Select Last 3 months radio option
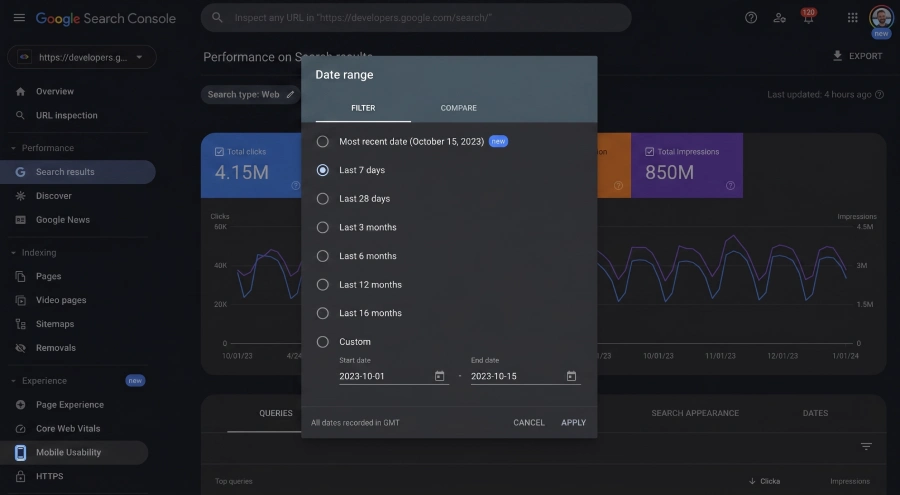Viewport: 900px width, 495px height. pyautogui.click(x=323, y=227)
